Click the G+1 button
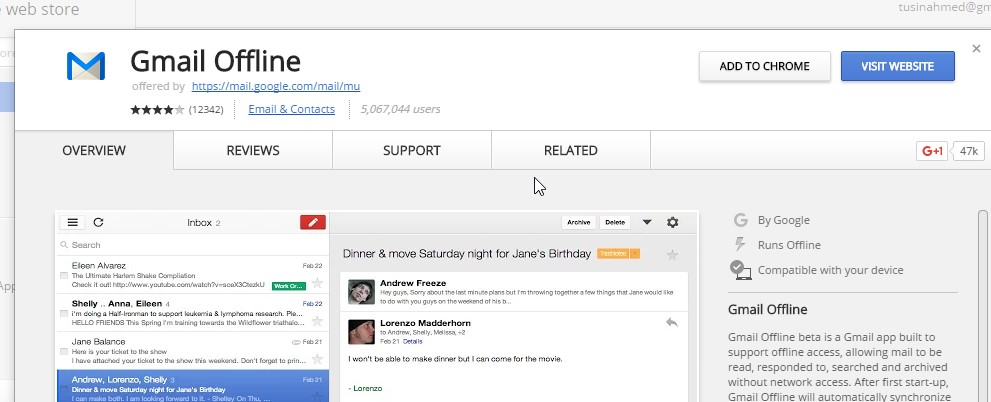Viewport: 991px width, 402px height. pos(932,151)
